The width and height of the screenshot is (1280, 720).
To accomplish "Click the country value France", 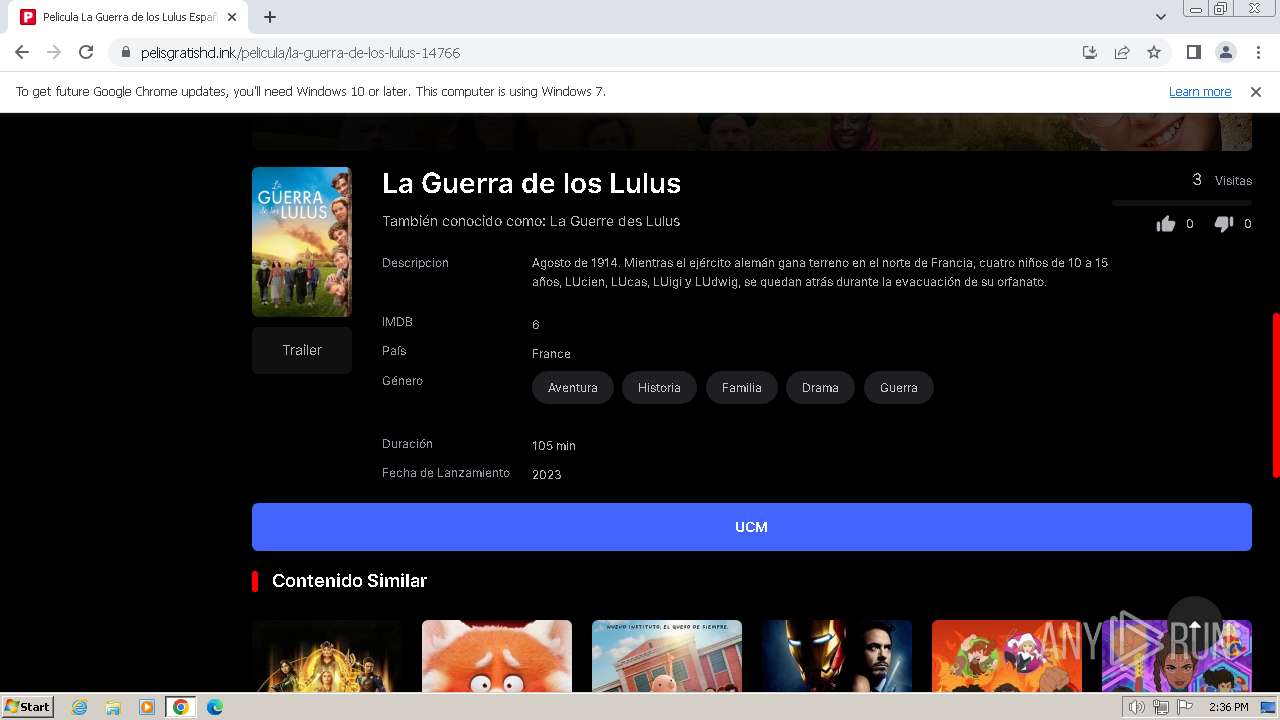I will [x=551, y=354].
